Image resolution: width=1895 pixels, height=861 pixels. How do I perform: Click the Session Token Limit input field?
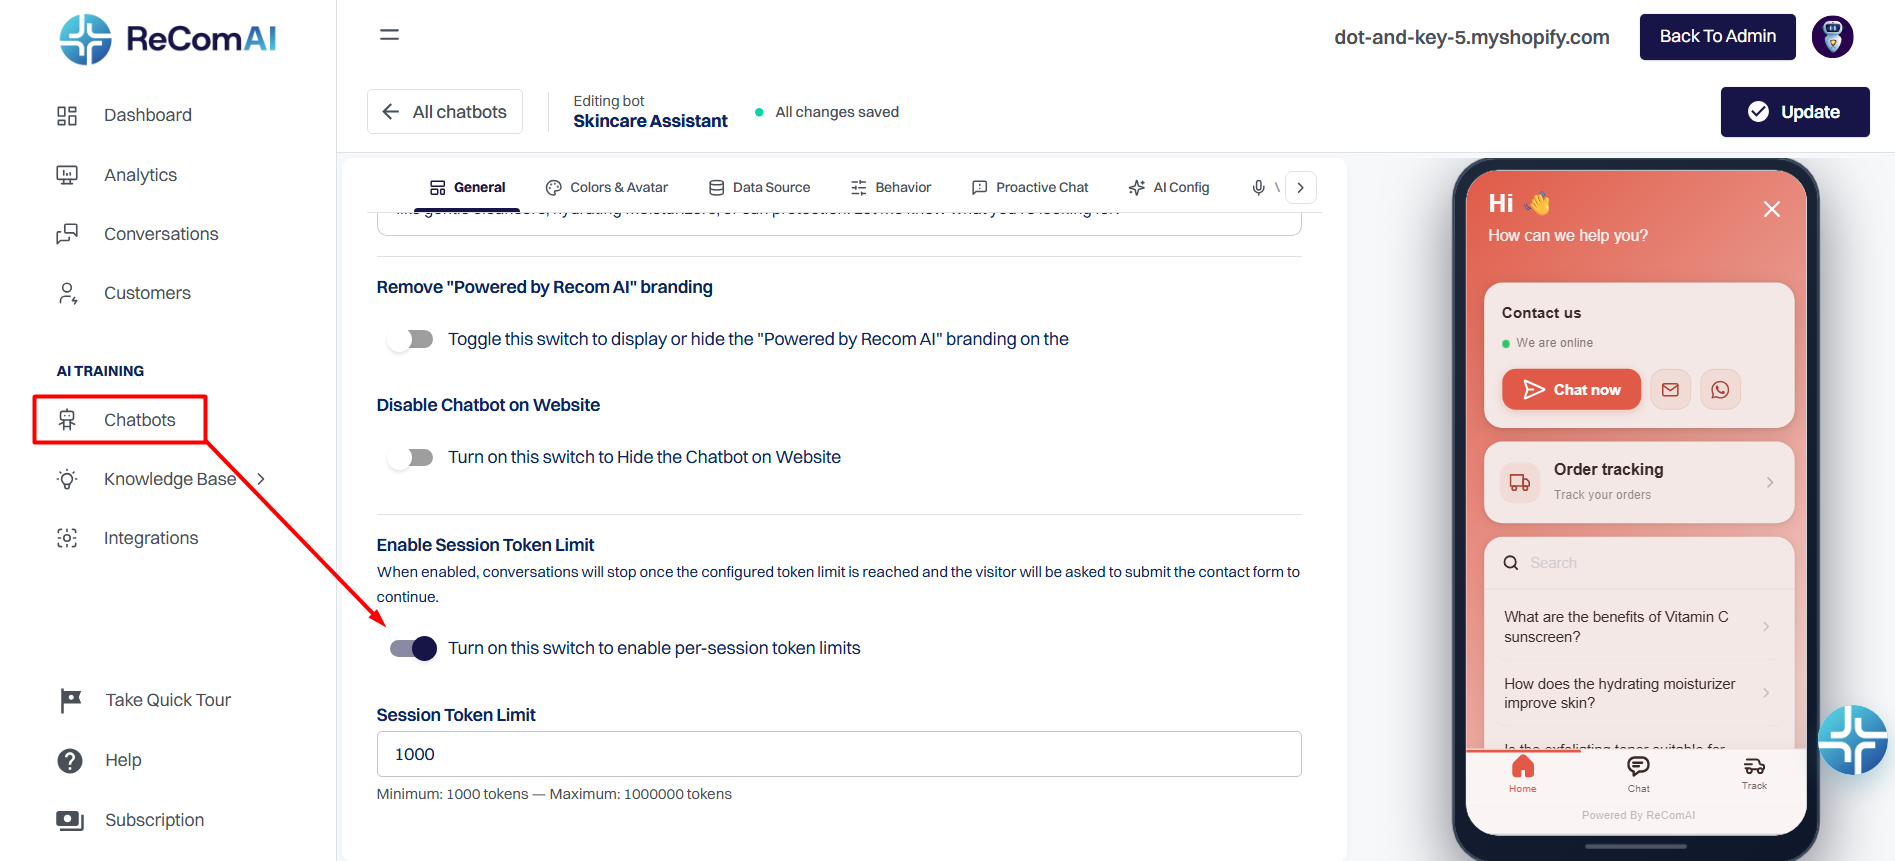pos(839,754)
